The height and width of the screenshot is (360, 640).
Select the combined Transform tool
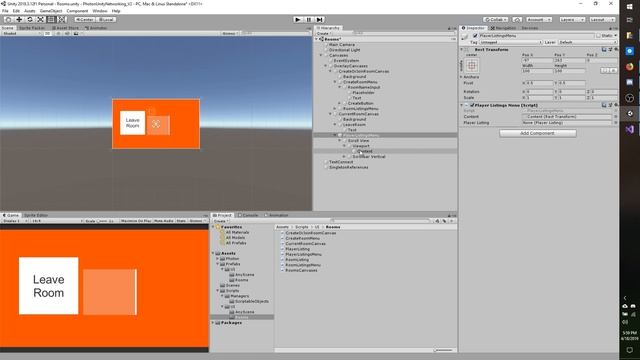pyautogui.click(x=61, y=20)
